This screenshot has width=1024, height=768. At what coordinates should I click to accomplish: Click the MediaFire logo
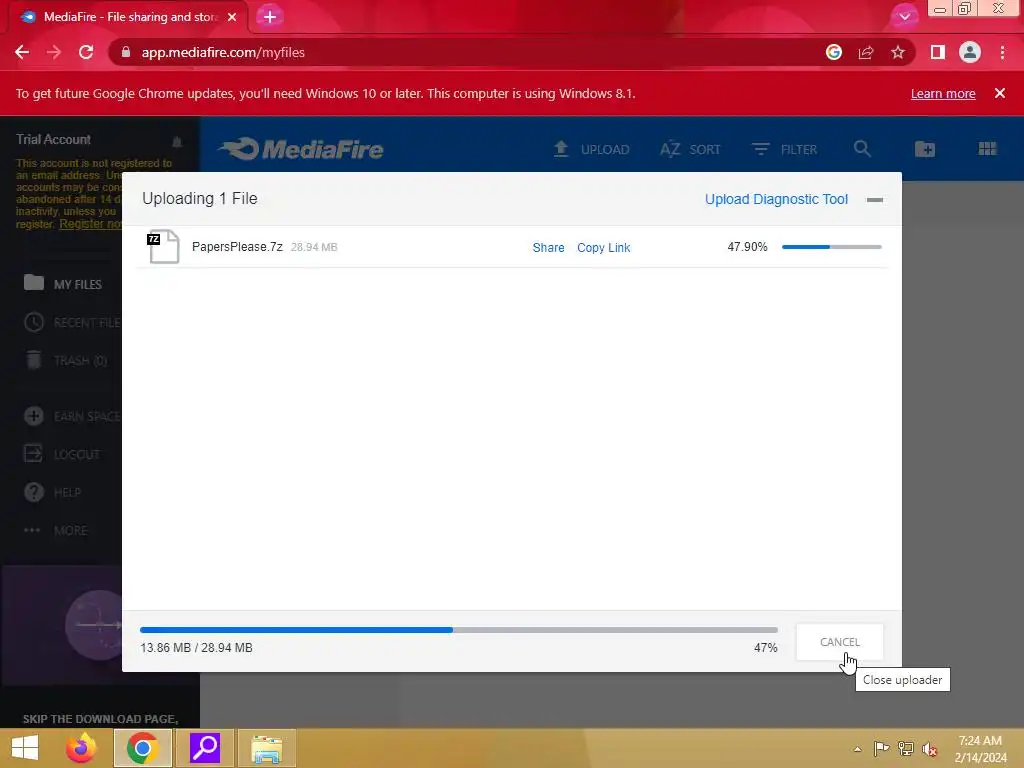click(x=301, y=149)
